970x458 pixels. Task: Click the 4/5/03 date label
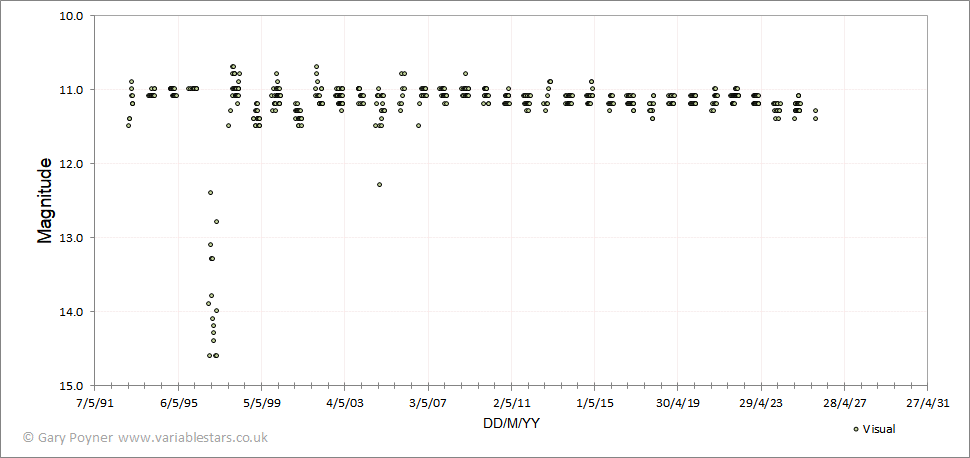[345, 404]
